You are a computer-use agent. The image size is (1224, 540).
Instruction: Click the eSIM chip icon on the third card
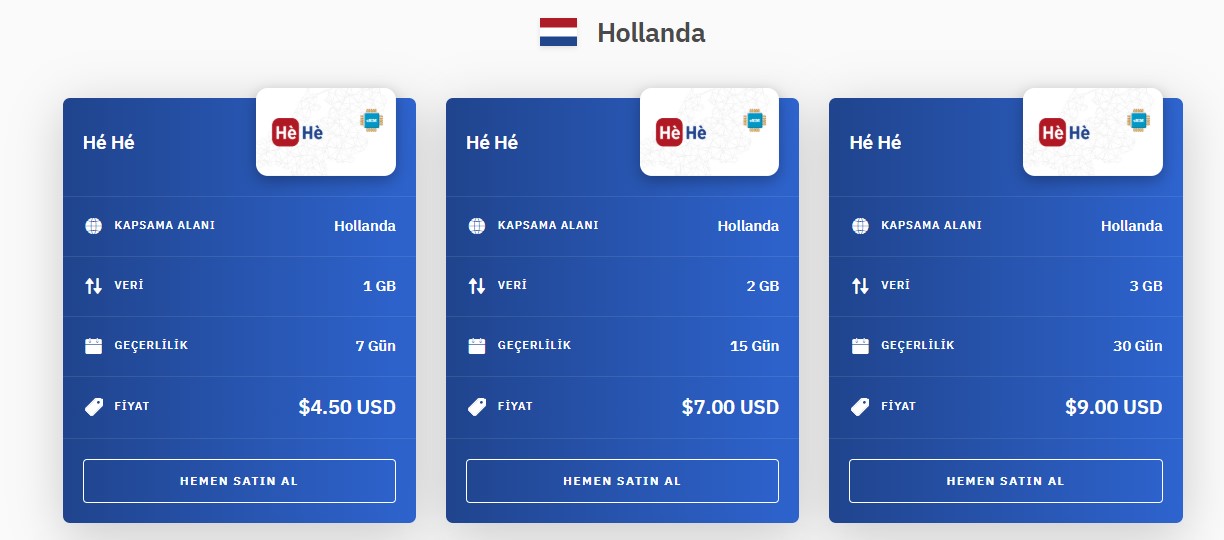click(1137, 119)
